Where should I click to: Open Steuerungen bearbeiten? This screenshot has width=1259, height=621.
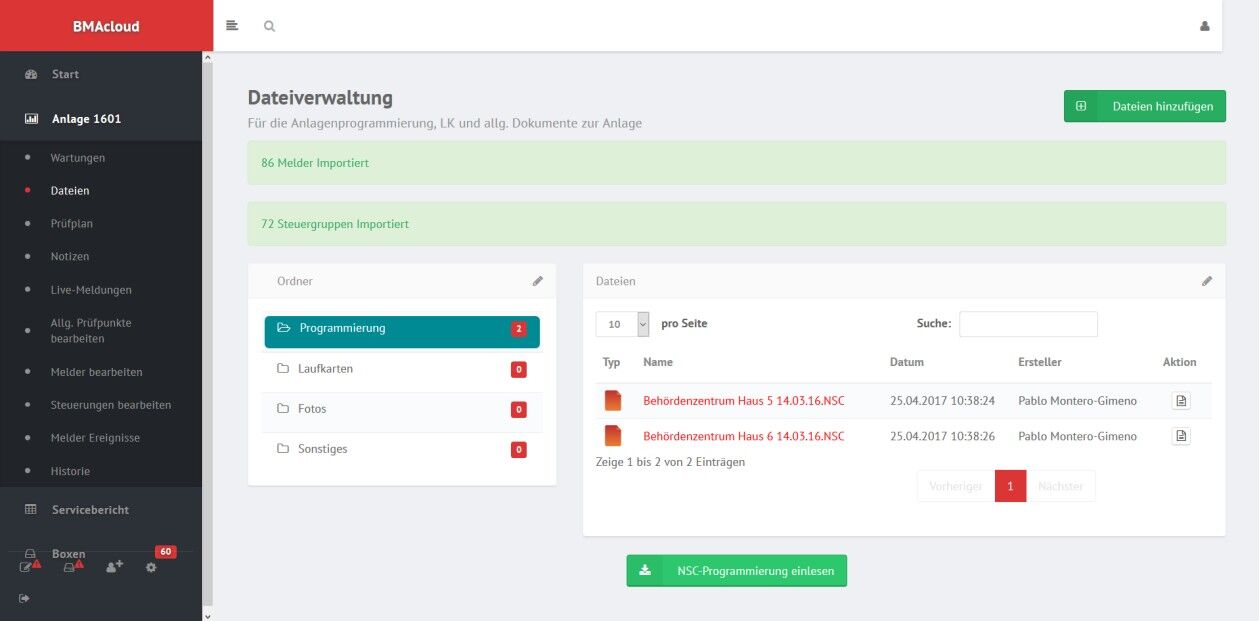[x=111, y=405]
